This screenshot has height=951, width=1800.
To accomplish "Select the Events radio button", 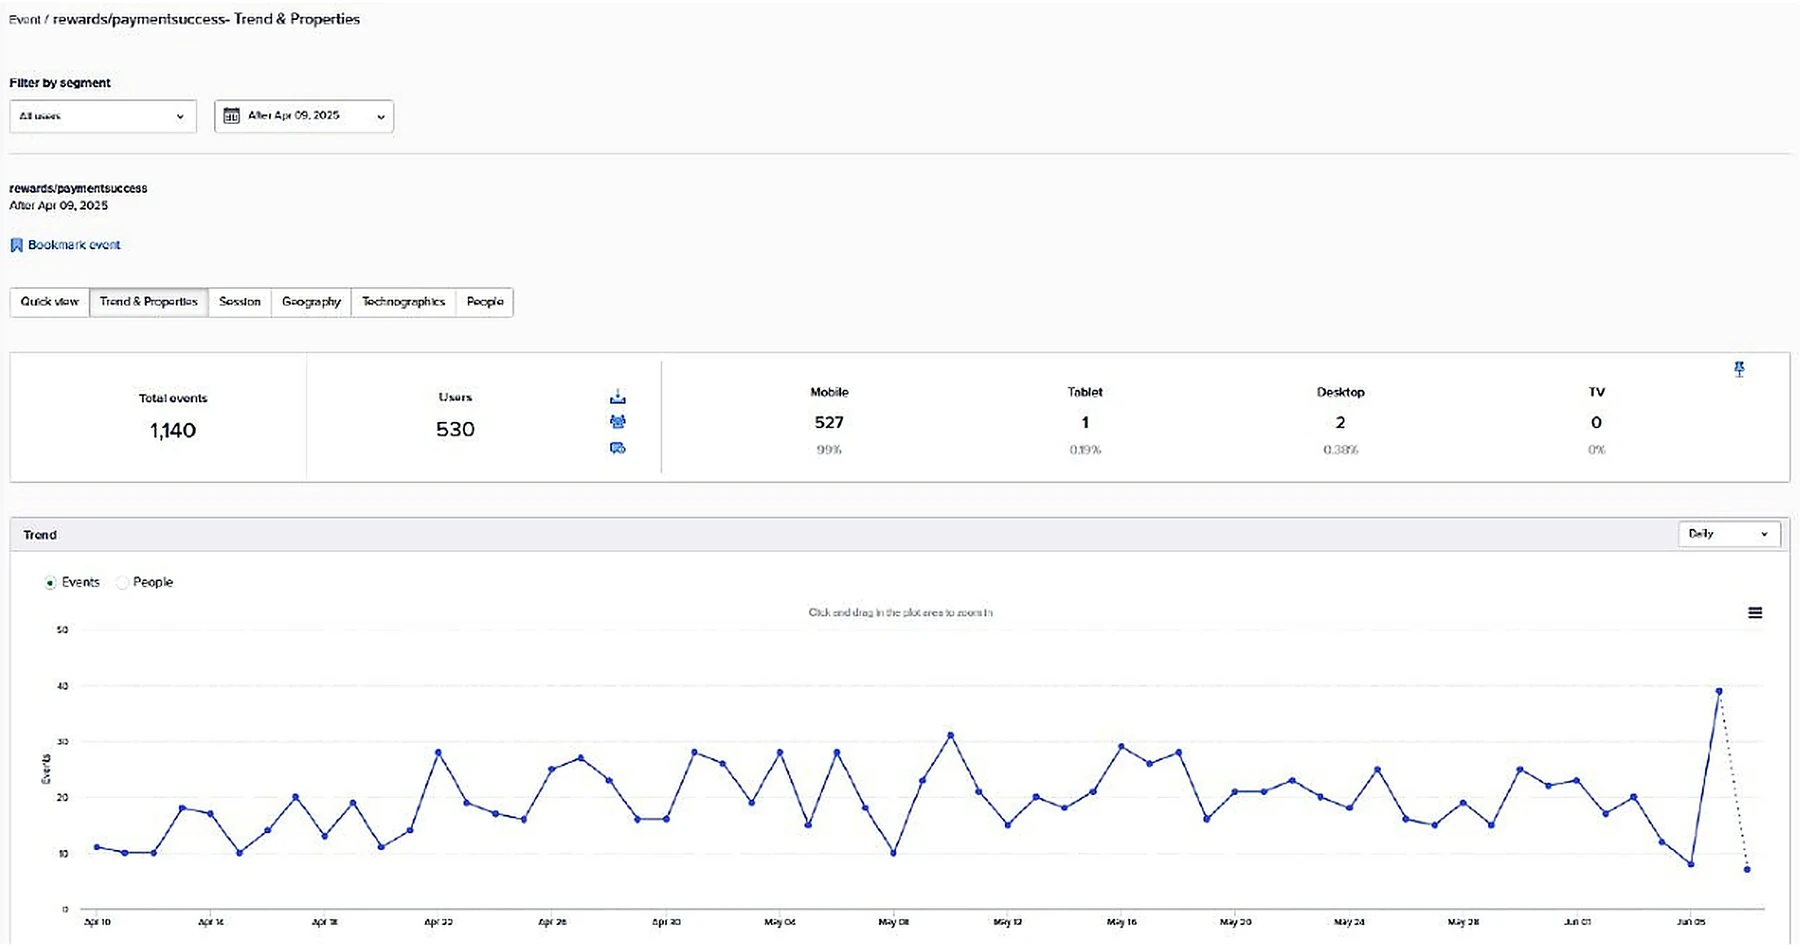I will point(50,583).
